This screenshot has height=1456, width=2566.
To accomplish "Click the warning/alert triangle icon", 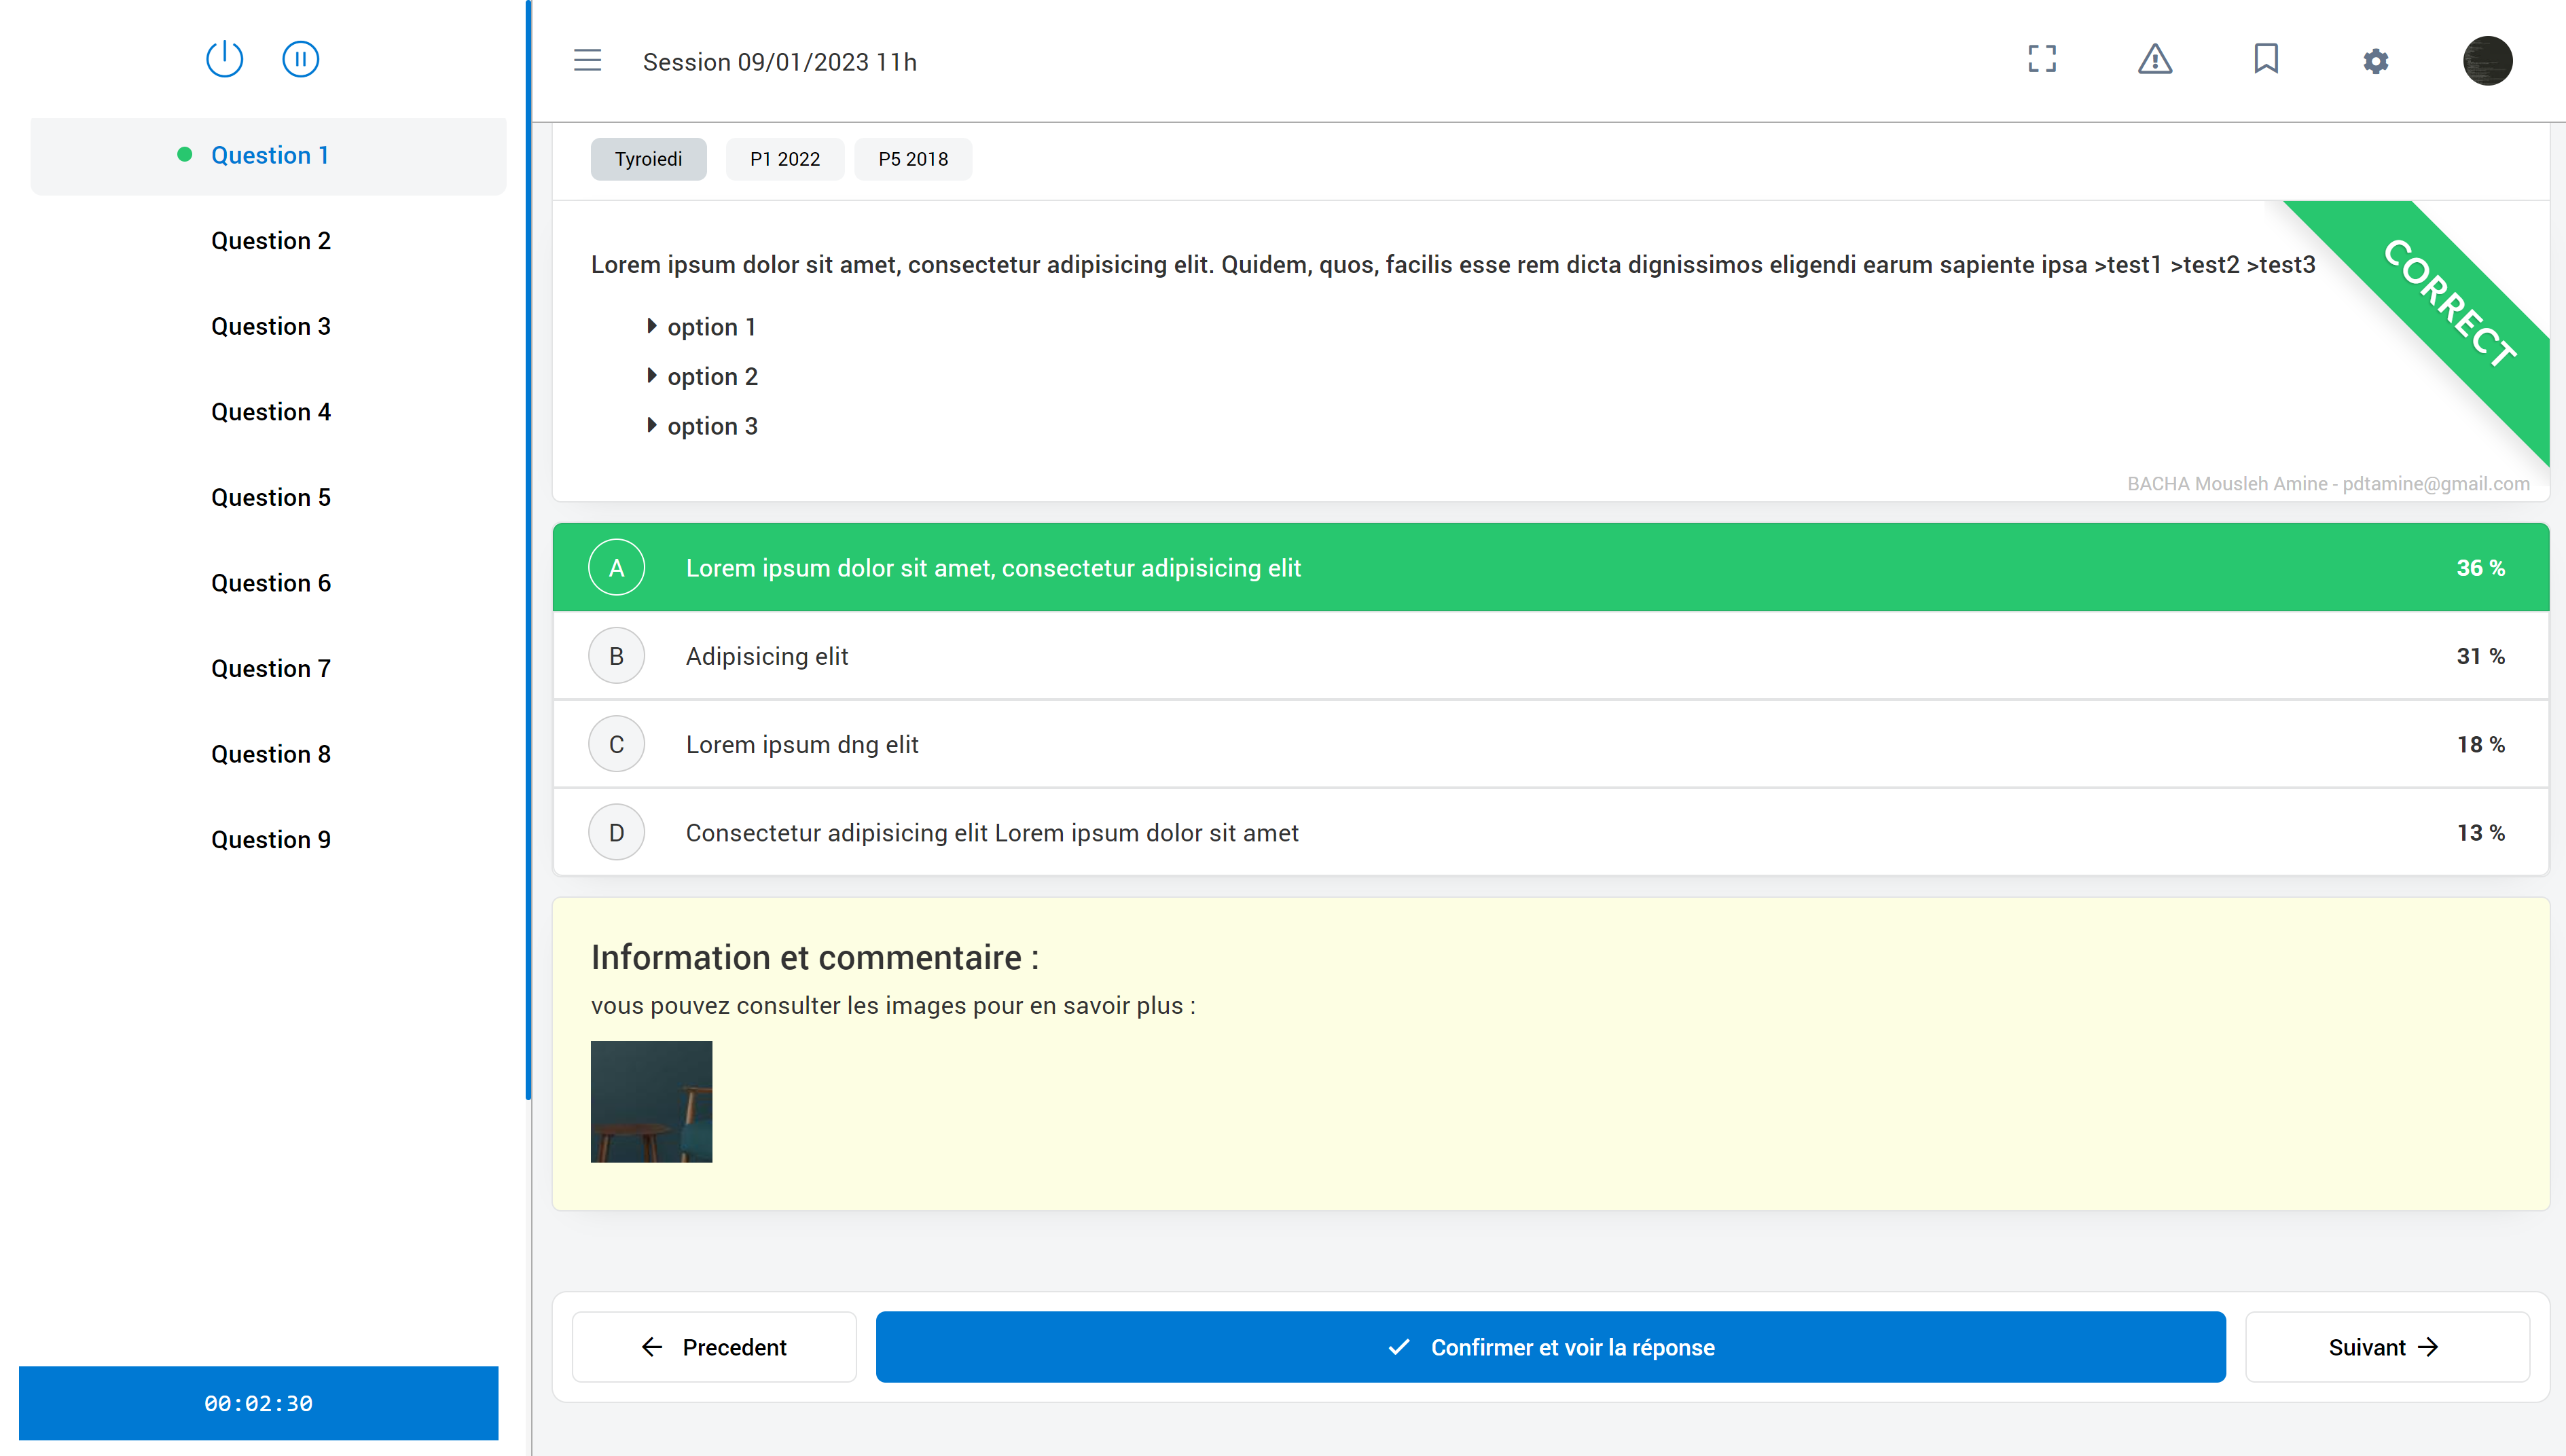I will [x=2154, y=60].
